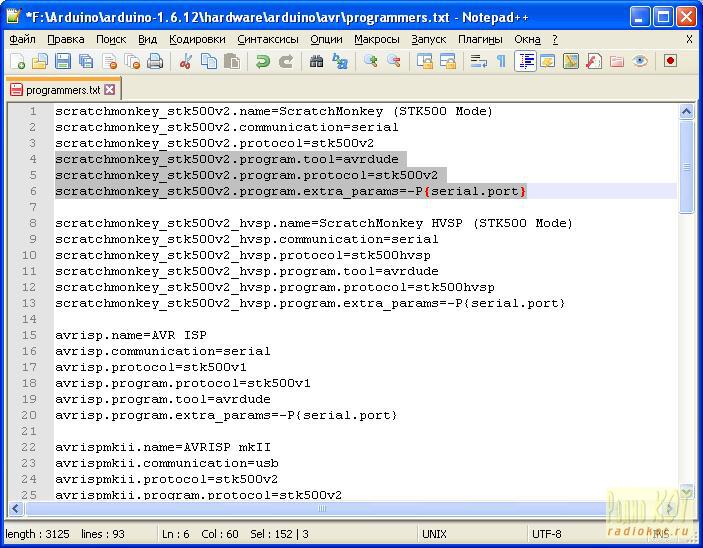Click the UTF-8 encoding status field
Image resolution: width=703 pixels, height=548 pixels.
pyautogui.click(x=547, y=534)
